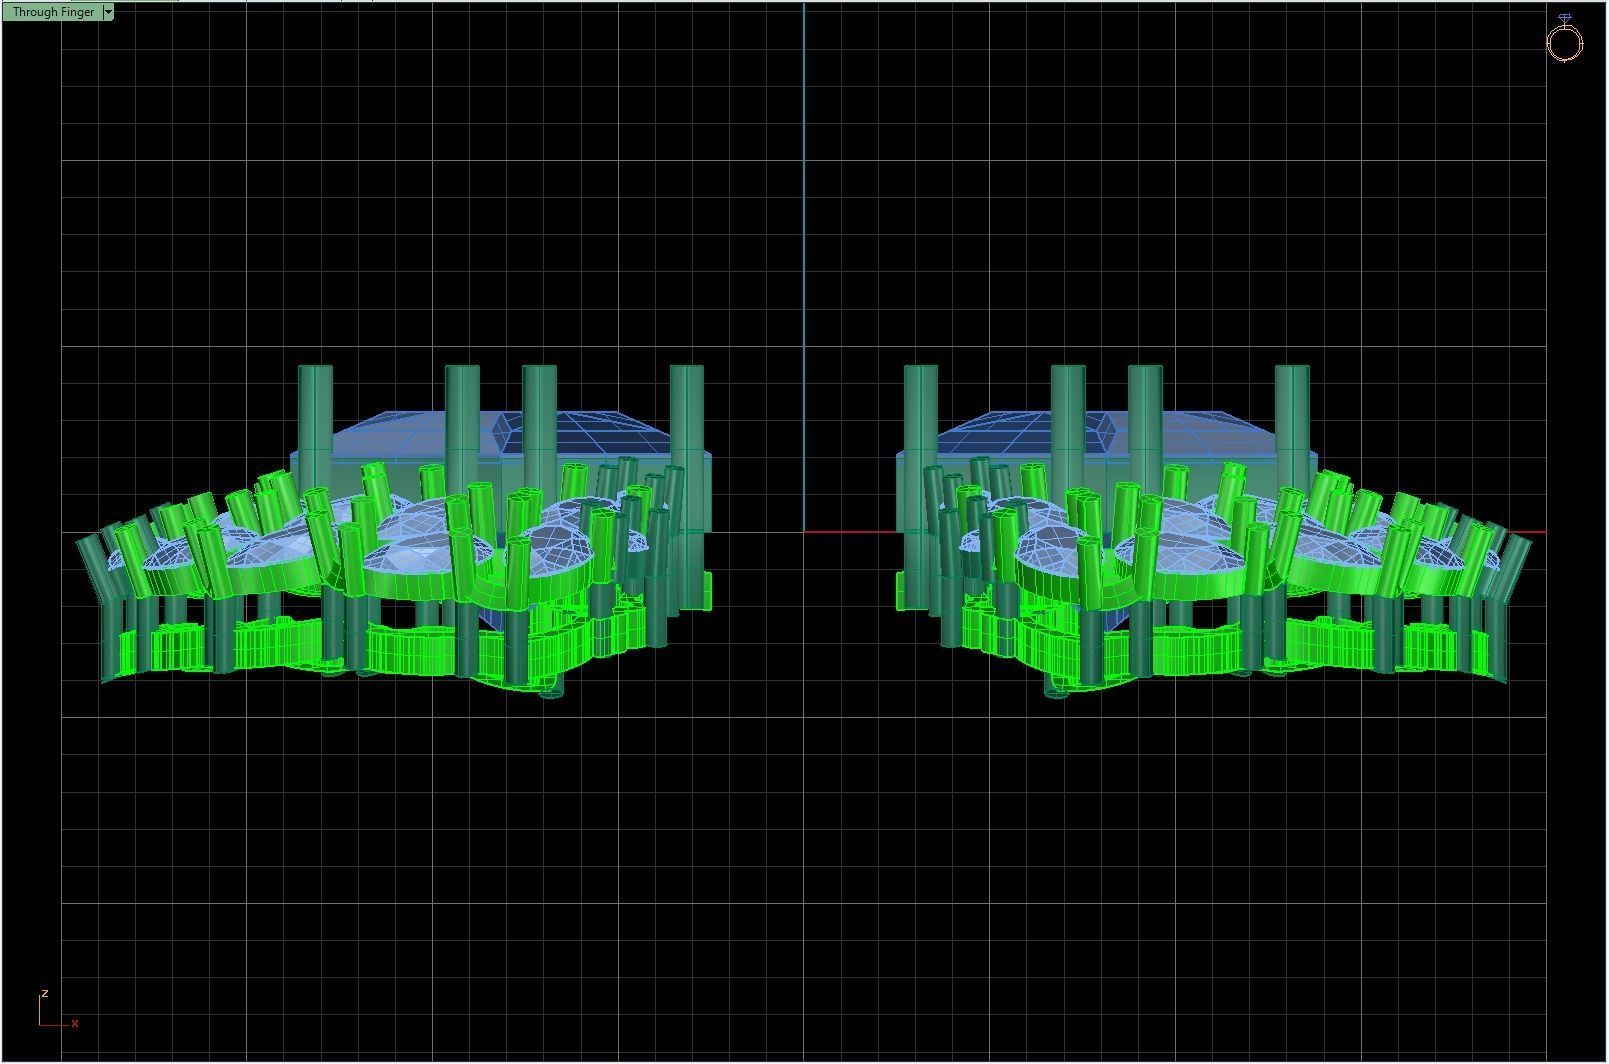The width and height of the screenshot is (1609, 1064).
Task: Select the right jewelry setting model
Action: (x=1212, y=531)
